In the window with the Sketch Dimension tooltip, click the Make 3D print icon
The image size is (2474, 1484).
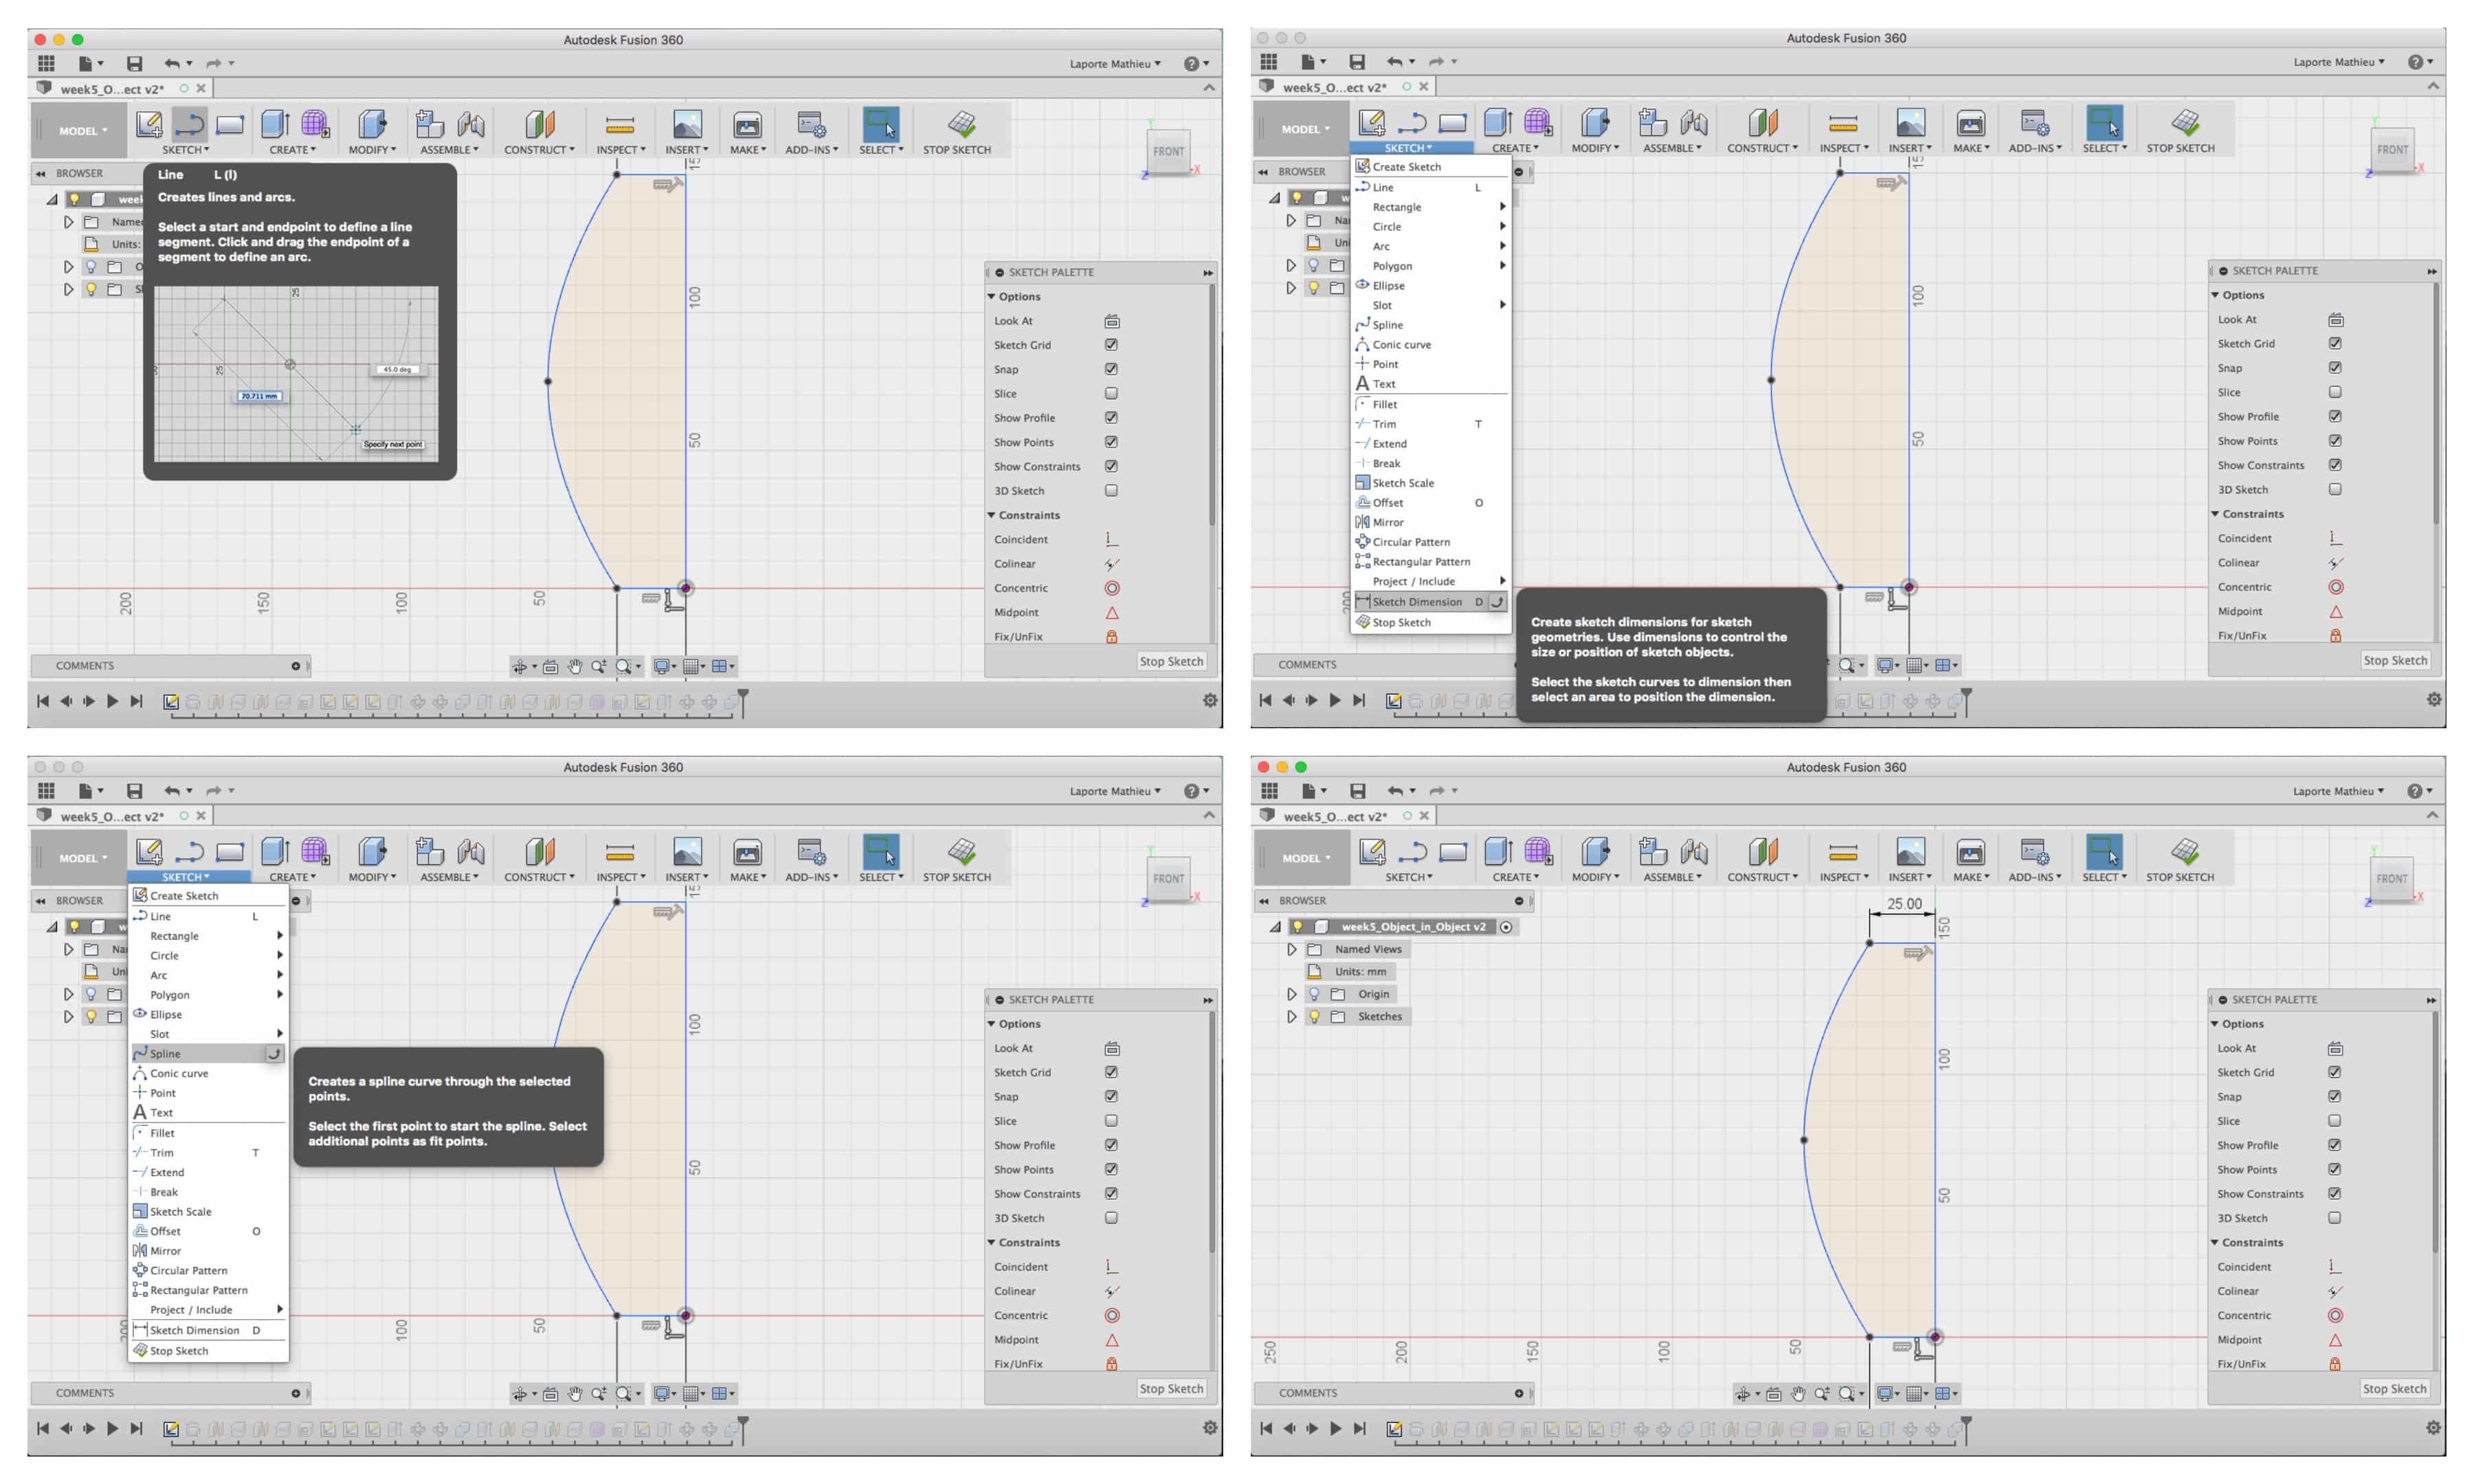(x=1970, y=123)
